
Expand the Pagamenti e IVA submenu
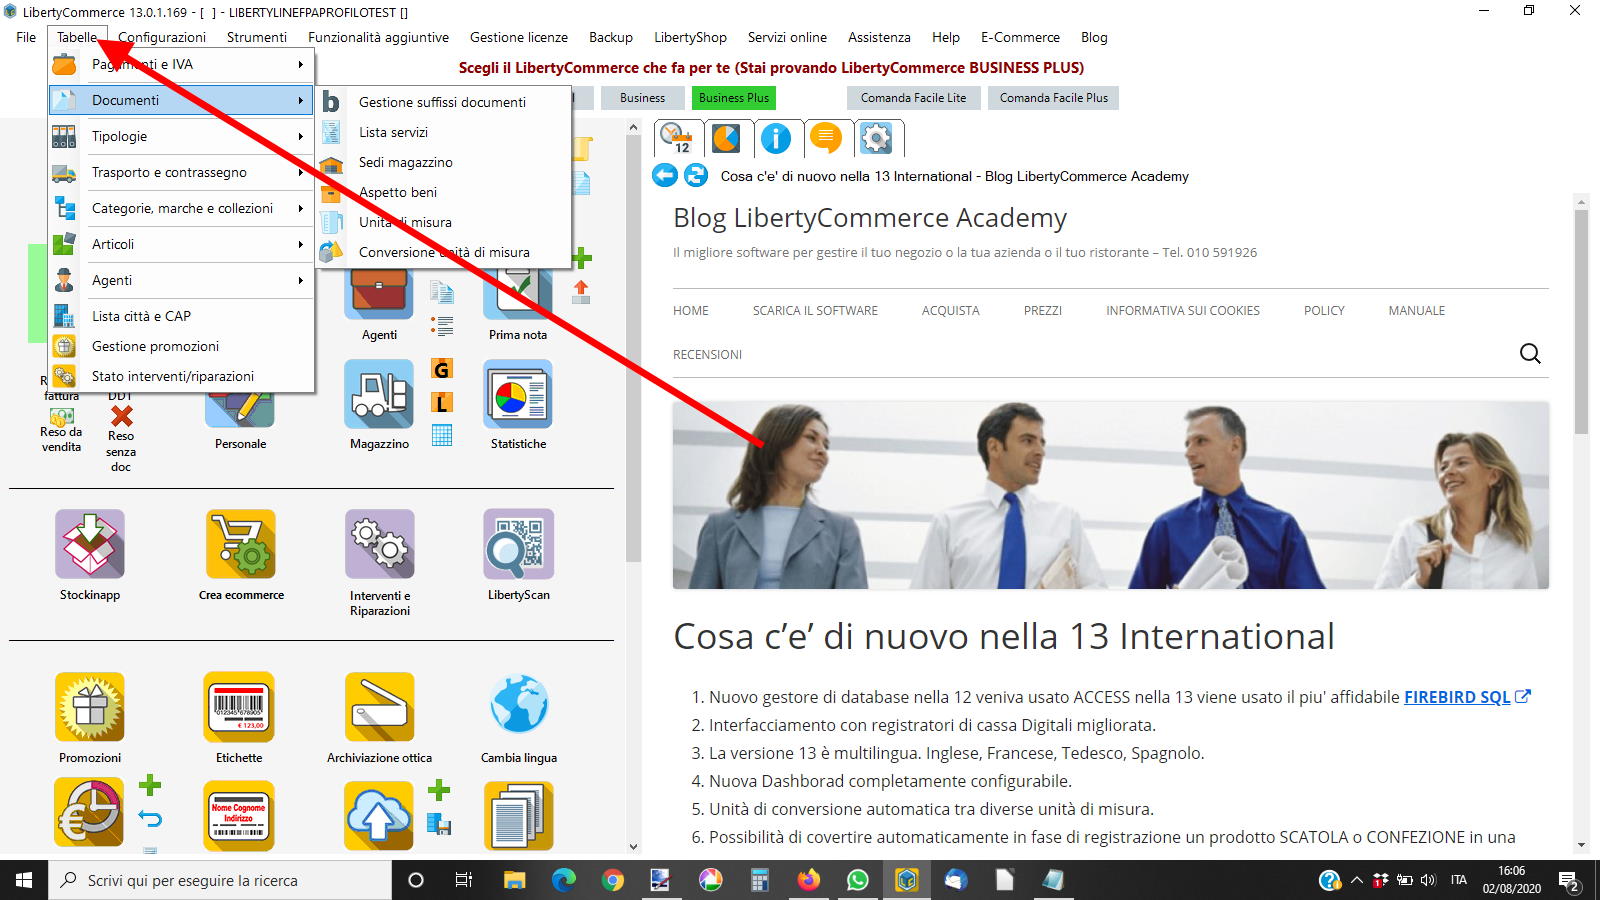182,64
